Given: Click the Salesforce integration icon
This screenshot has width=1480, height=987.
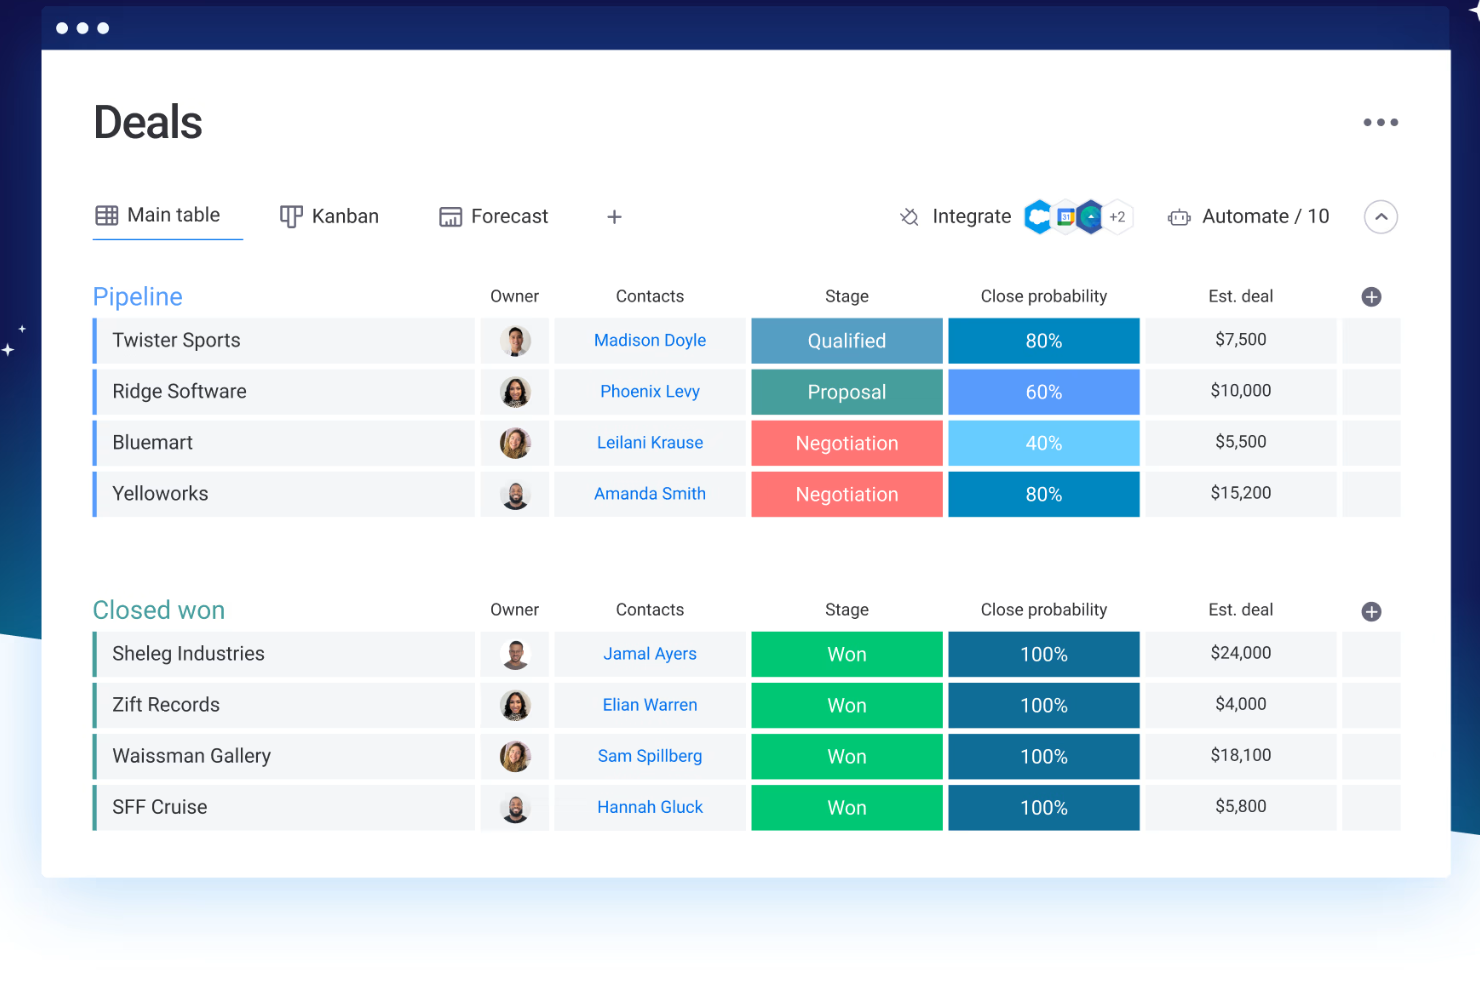Looking at the screenshot, I should [x=1038, y=217].
